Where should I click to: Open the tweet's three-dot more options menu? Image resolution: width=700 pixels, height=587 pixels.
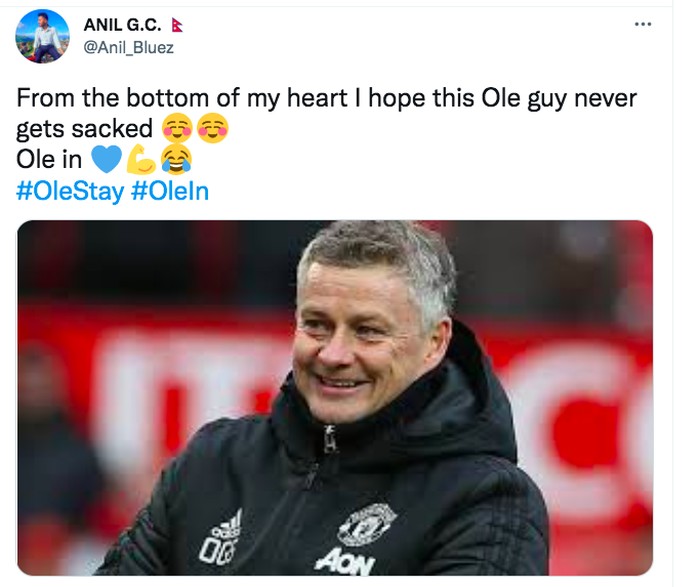[643, 25]
